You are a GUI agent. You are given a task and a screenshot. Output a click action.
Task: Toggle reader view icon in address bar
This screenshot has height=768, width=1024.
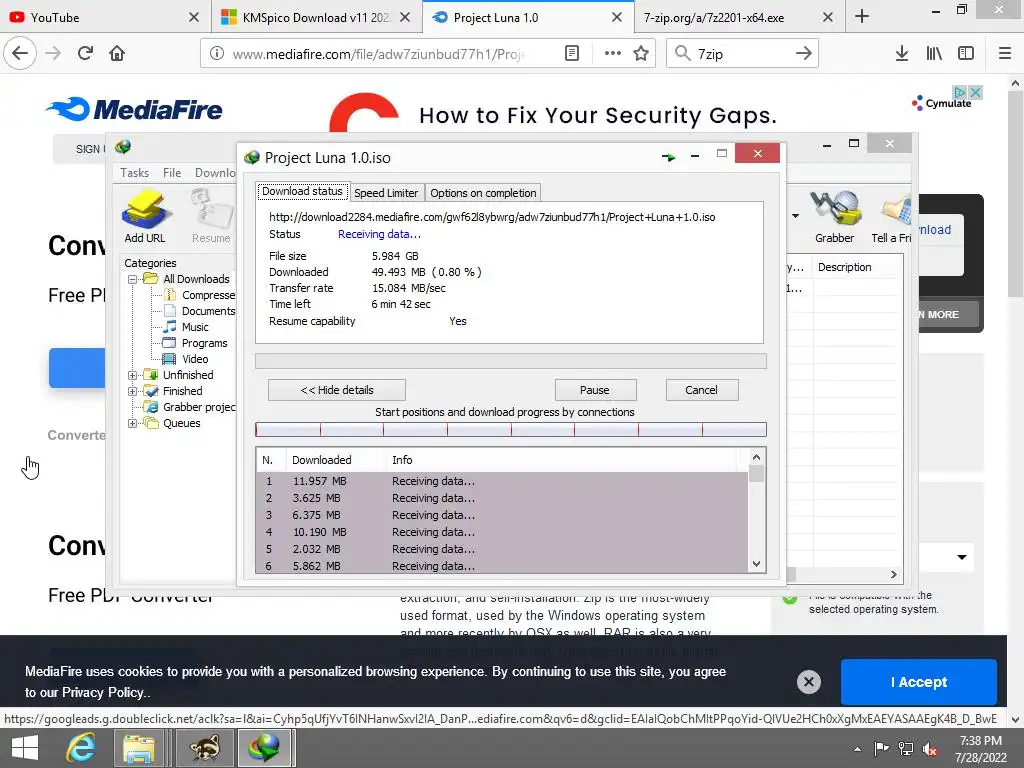571,53
